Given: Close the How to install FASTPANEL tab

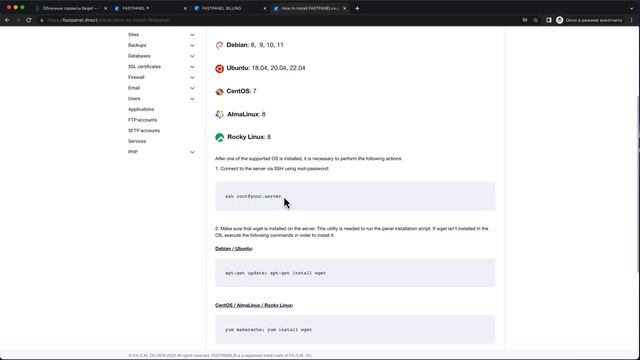Looking at the screenshot, I should [x=344, y=8].
